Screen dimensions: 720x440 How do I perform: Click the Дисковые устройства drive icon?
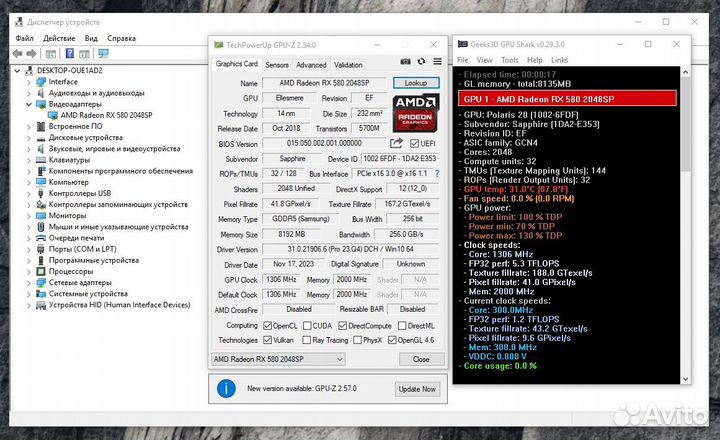tap(41, 138)
